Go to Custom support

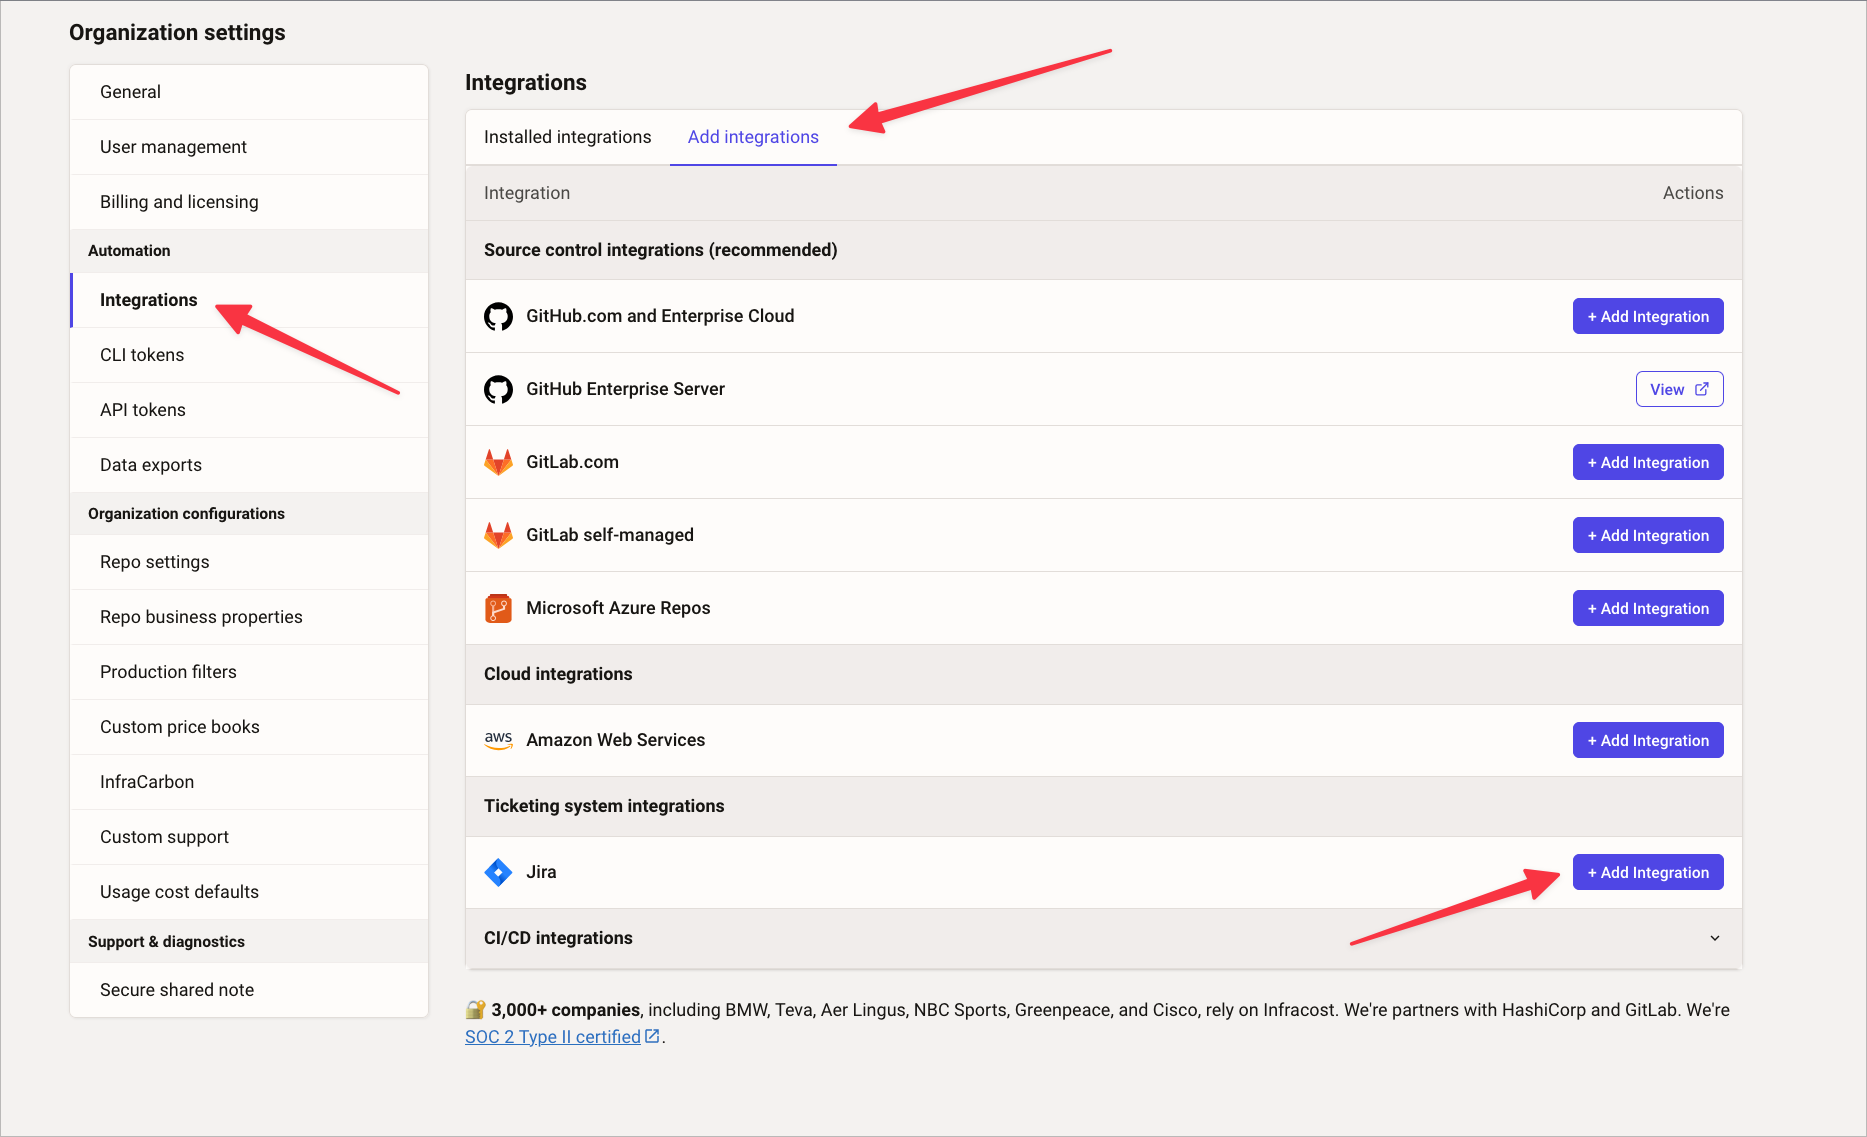pyautogui.click(x=249, y=837)
